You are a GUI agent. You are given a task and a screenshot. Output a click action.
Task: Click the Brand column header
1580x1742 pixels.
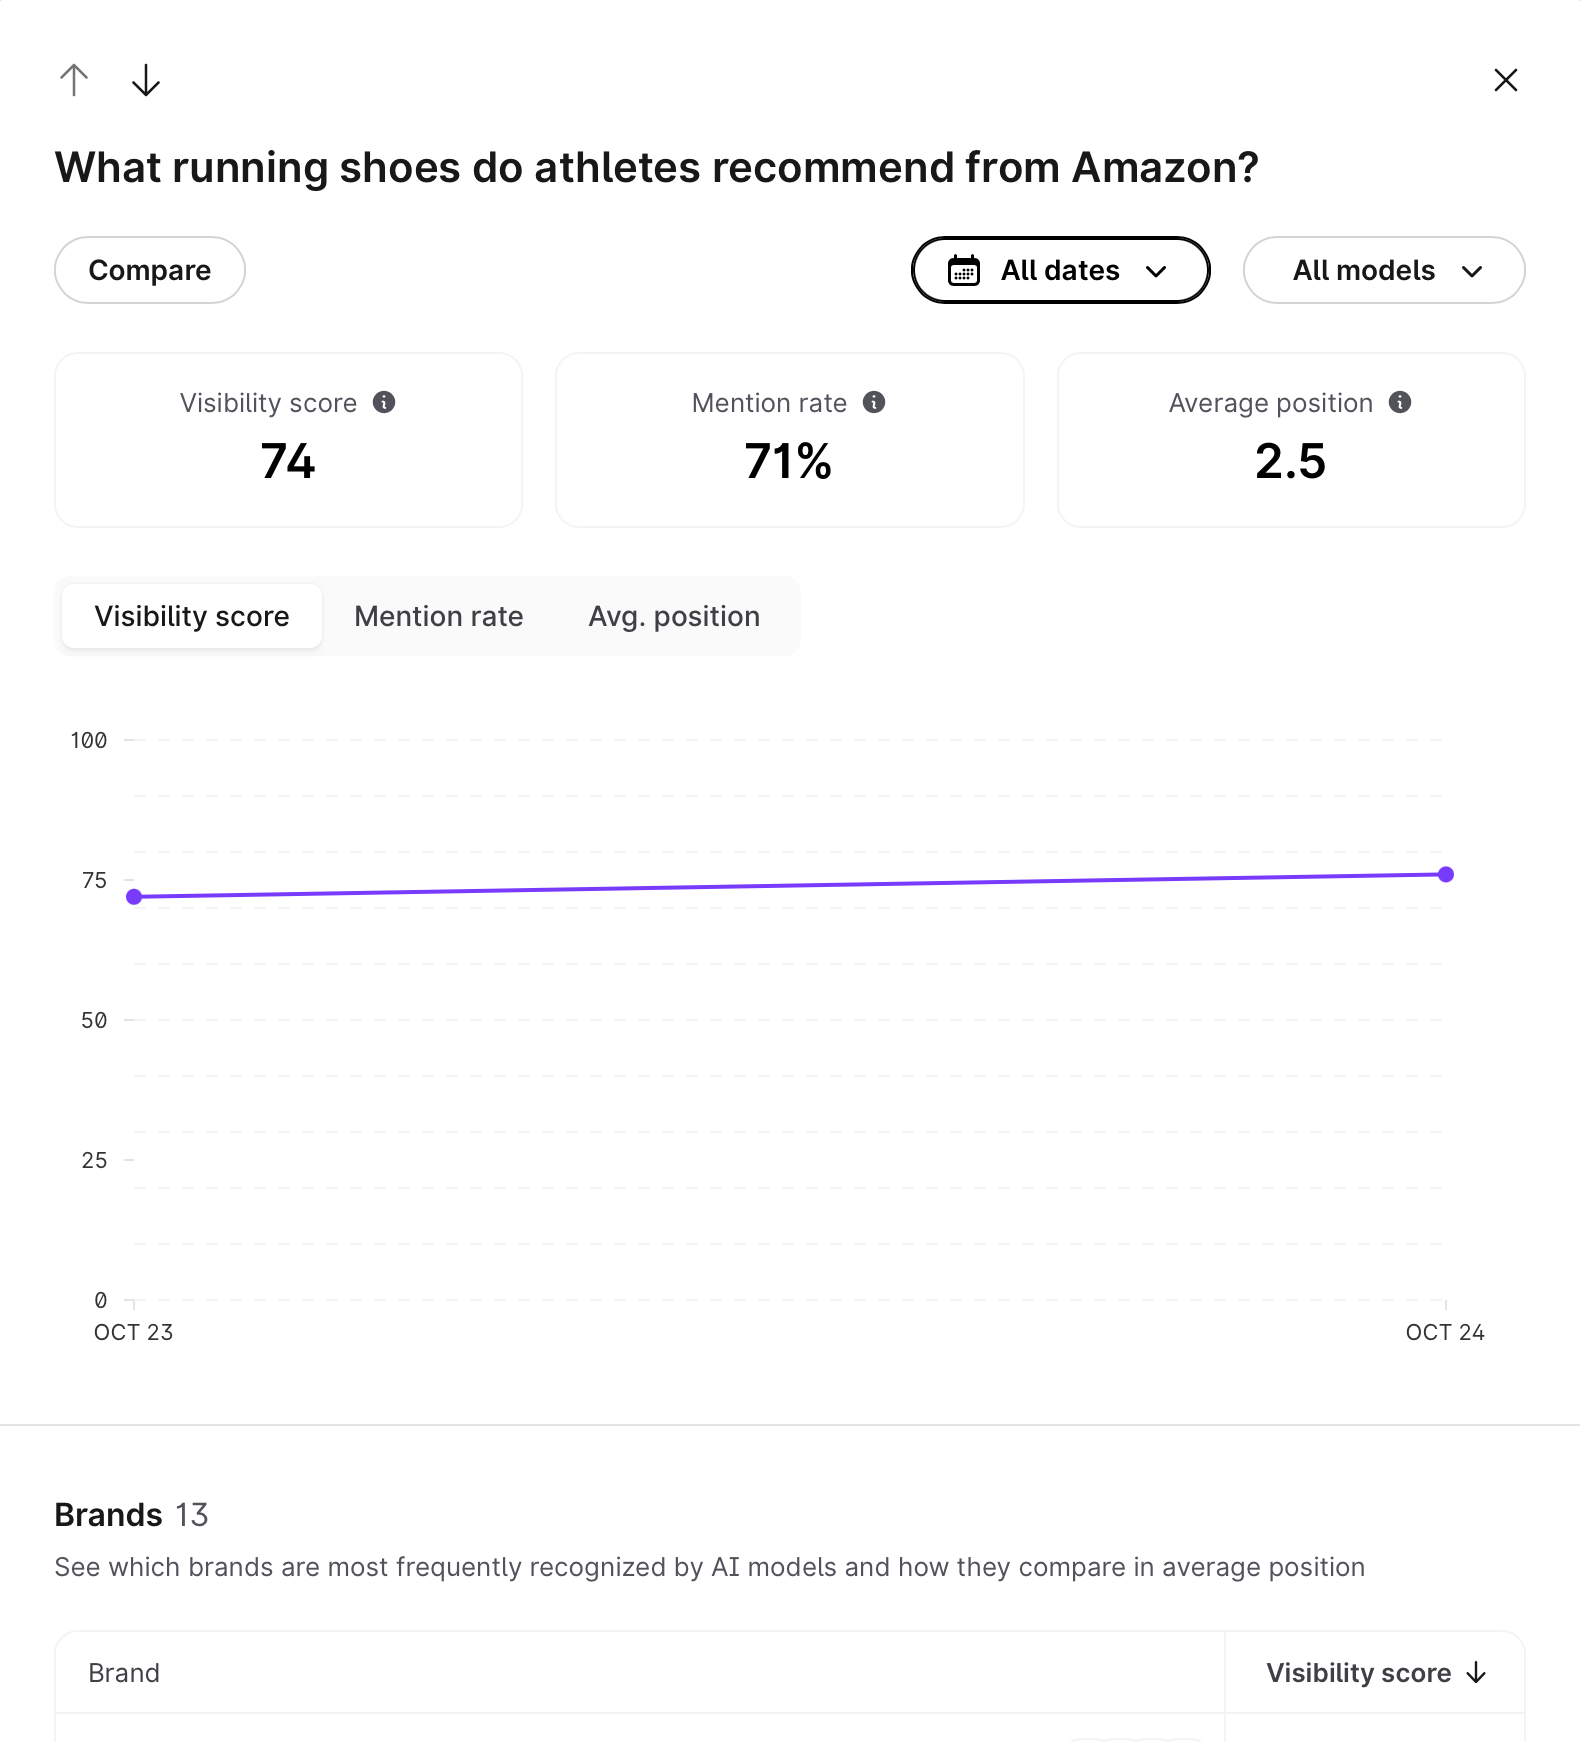pyautogui.click(x=124, y=1673)
